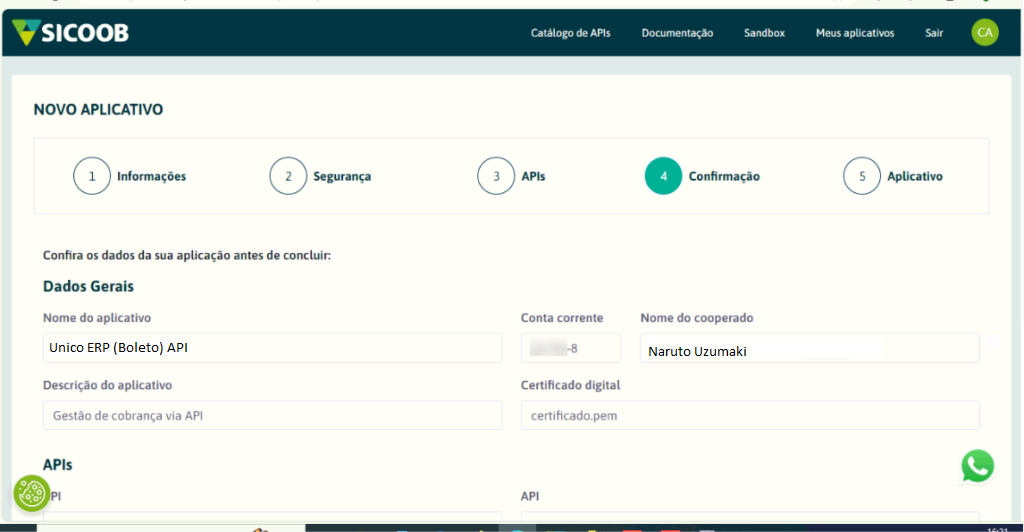Click the Aplicativo step label
1024x532 pixels.
click(x=915, y=176)
